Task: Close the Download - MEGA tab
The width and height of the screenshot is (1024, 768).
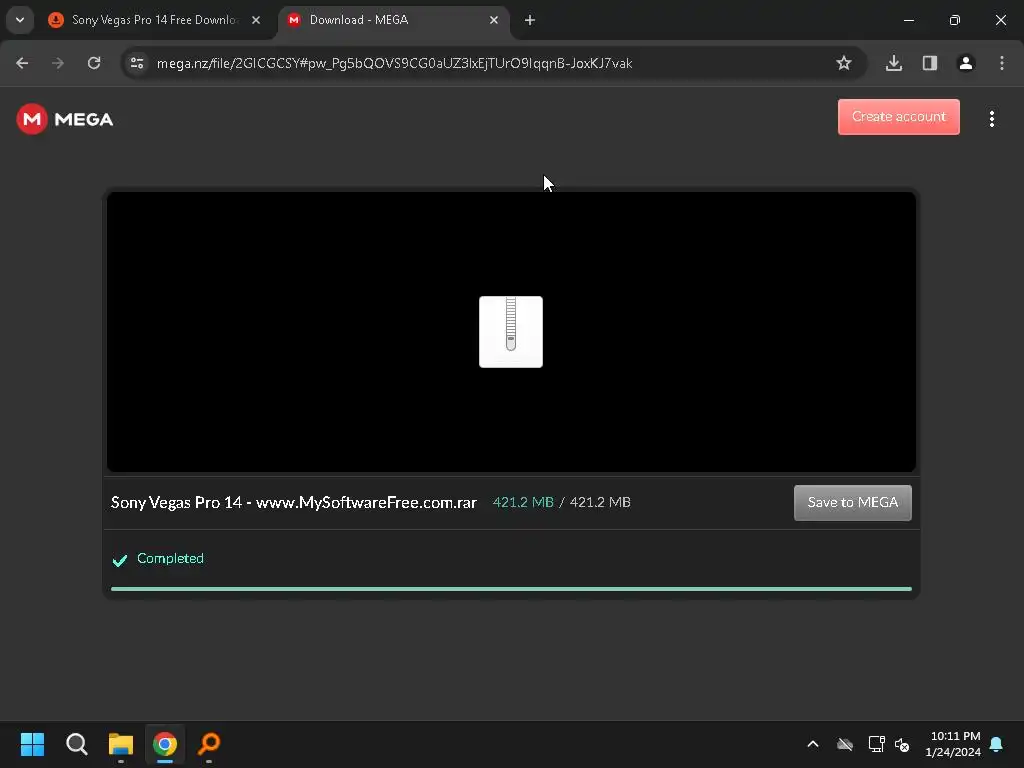Action: (x=494, y=20)
